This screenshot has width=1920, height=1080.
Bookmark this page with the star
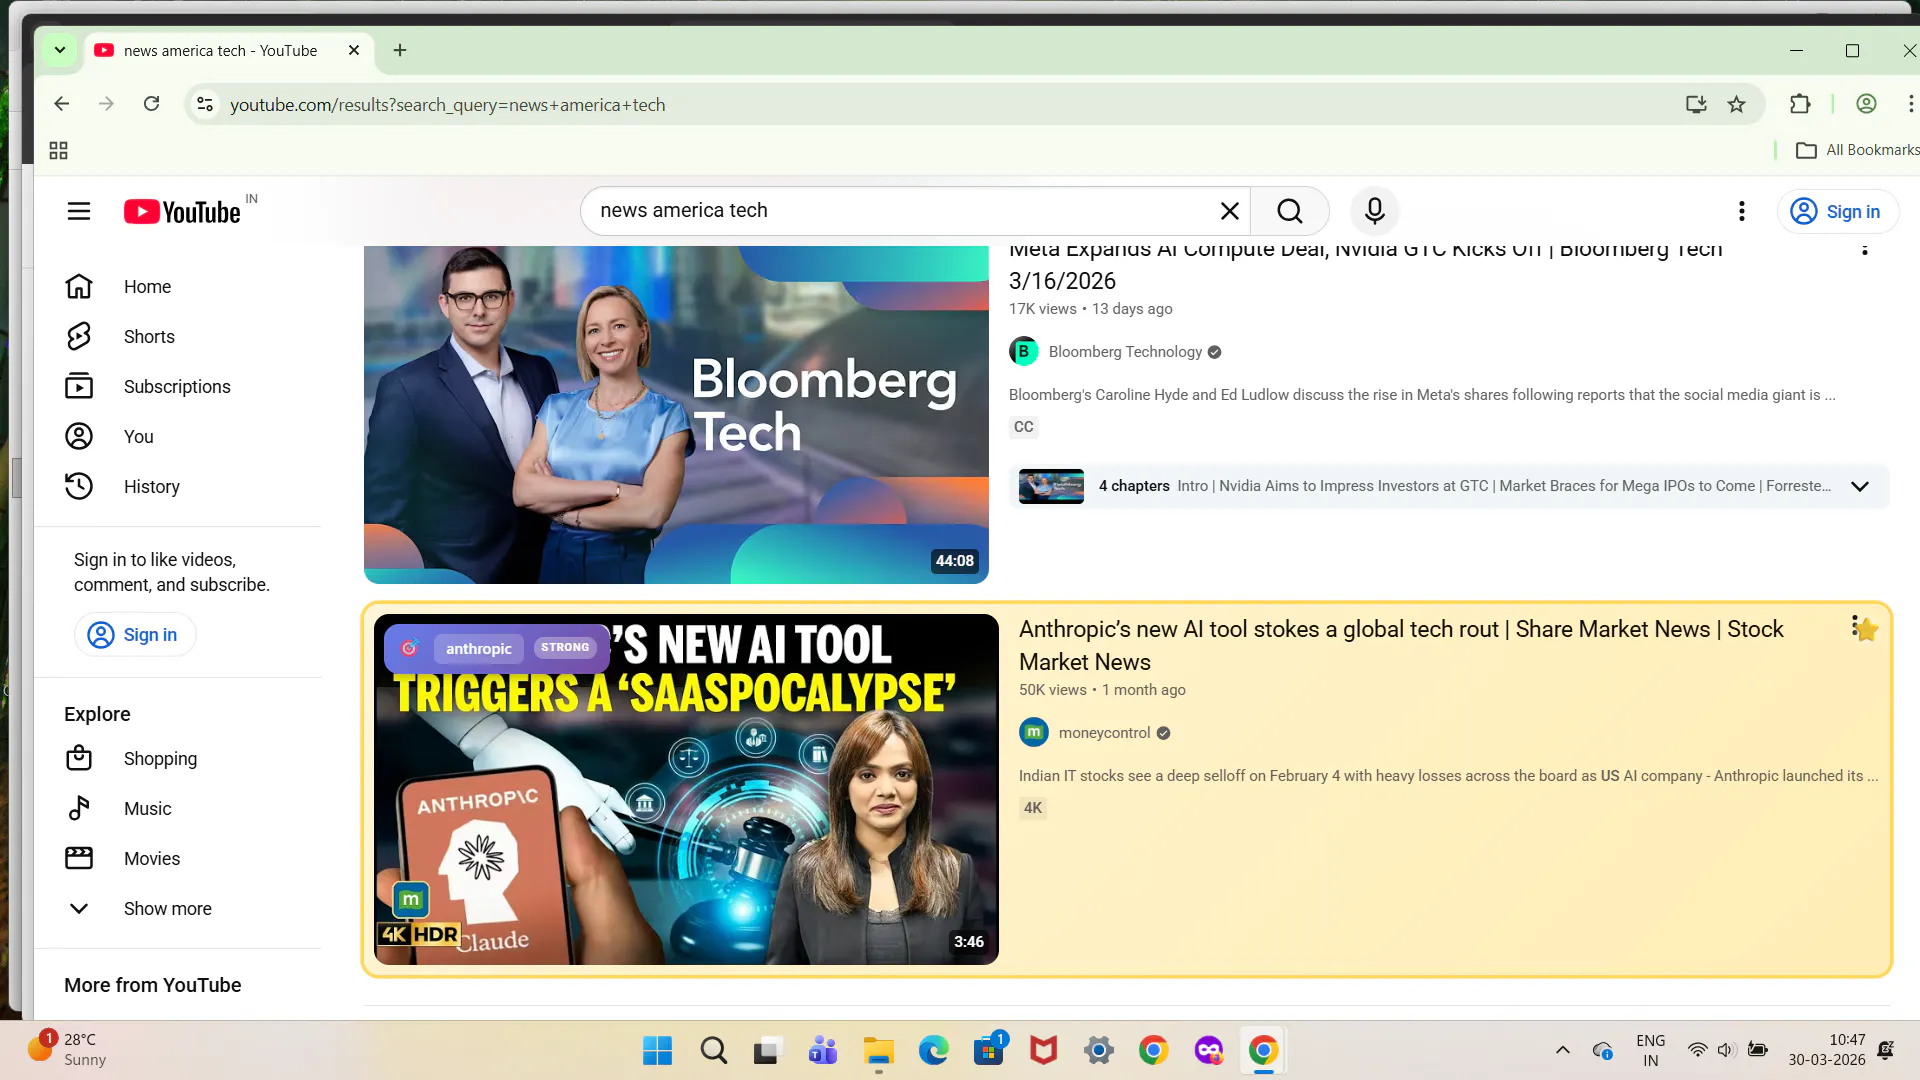click(1737, 104)
